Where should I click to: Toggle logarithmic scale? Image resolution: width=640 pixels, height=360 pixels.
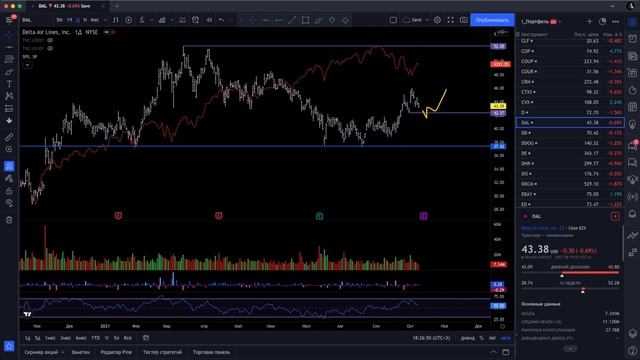pos(492,338)
